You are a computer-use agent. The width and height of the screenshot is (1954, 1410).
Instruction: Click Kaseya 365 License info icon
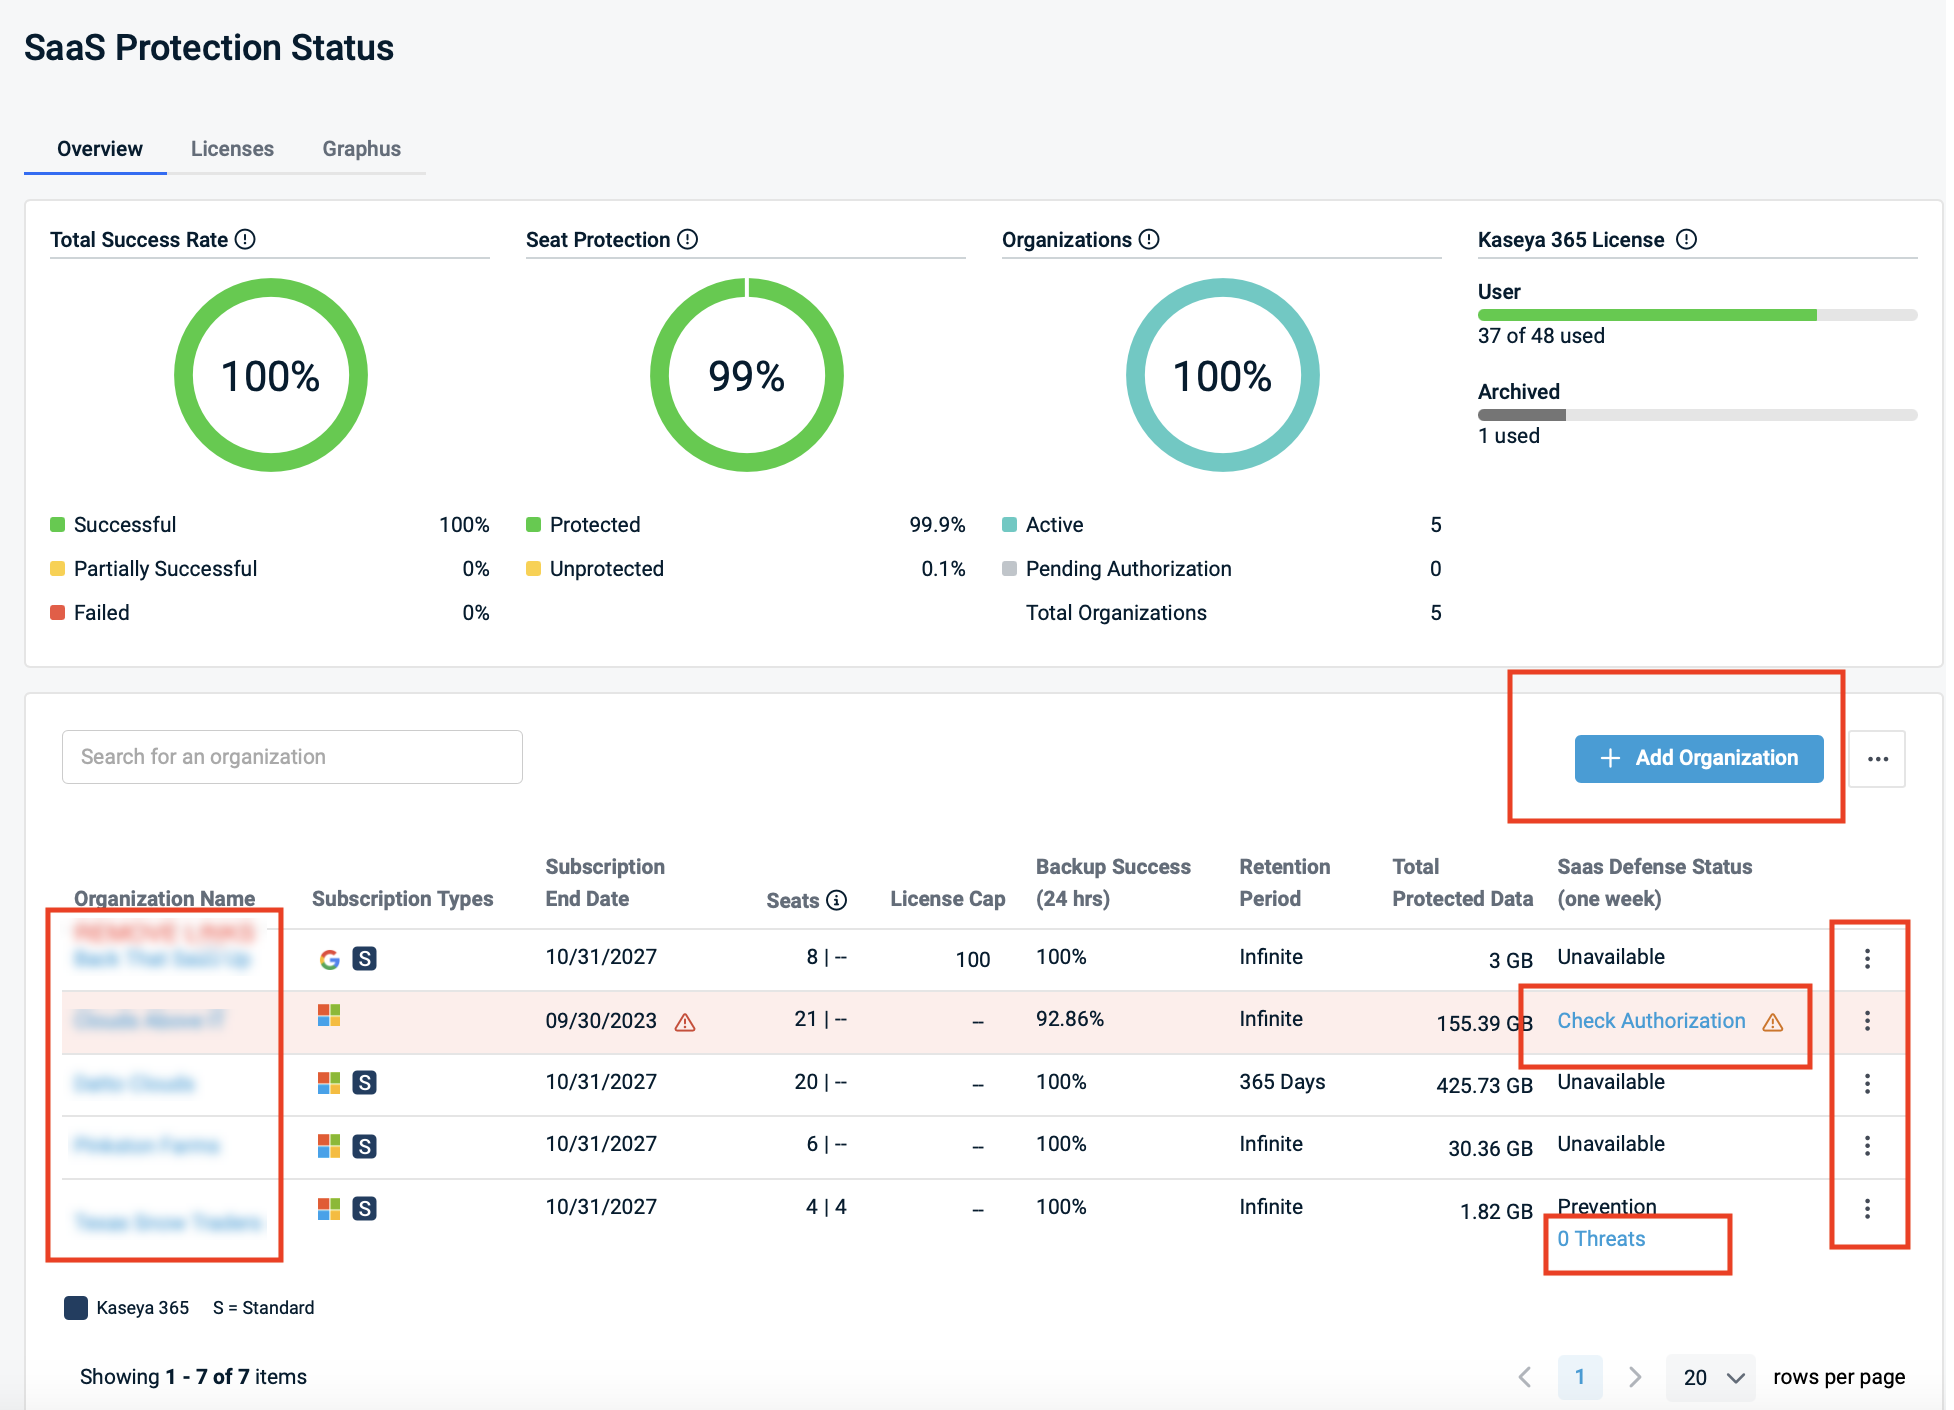[1686, 239]
